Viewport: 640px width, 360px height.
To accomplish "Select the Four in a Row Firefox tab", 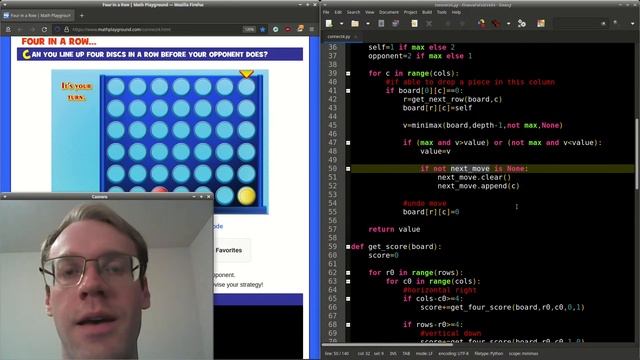I will (38, 16).
